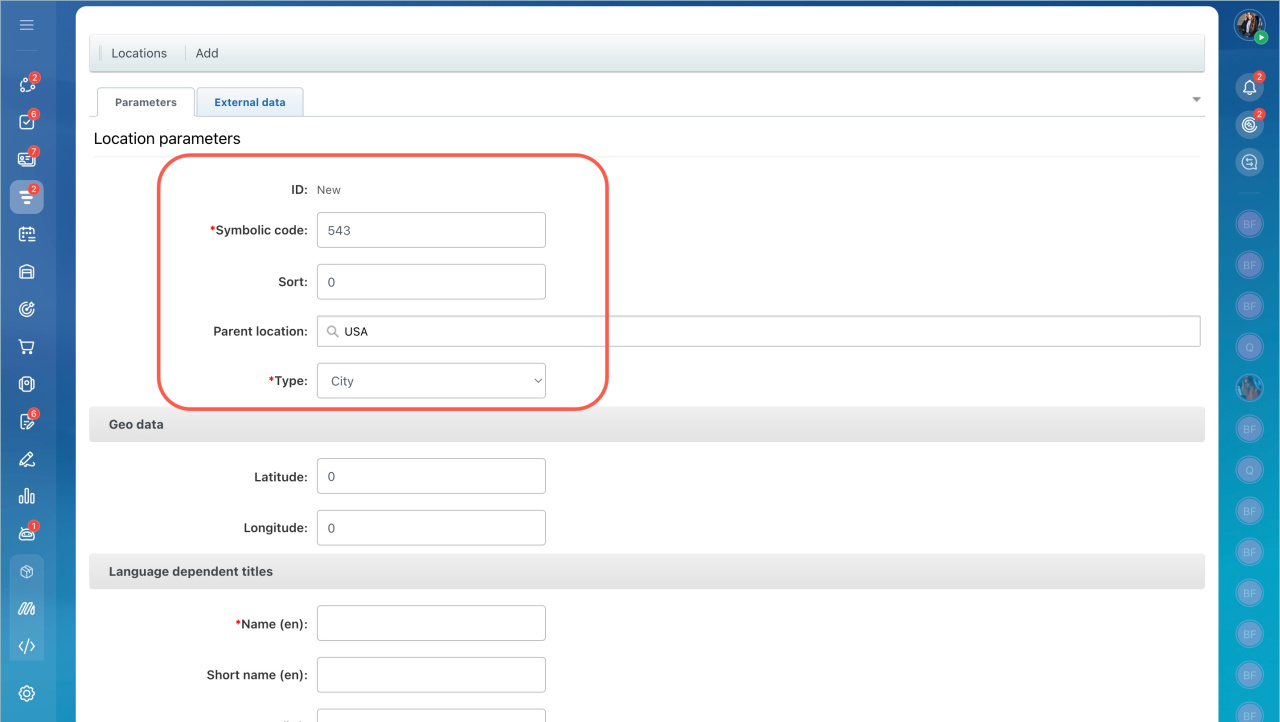
Task: Open the hamburger menu in left sidebar
Action: tap(27, 25)
